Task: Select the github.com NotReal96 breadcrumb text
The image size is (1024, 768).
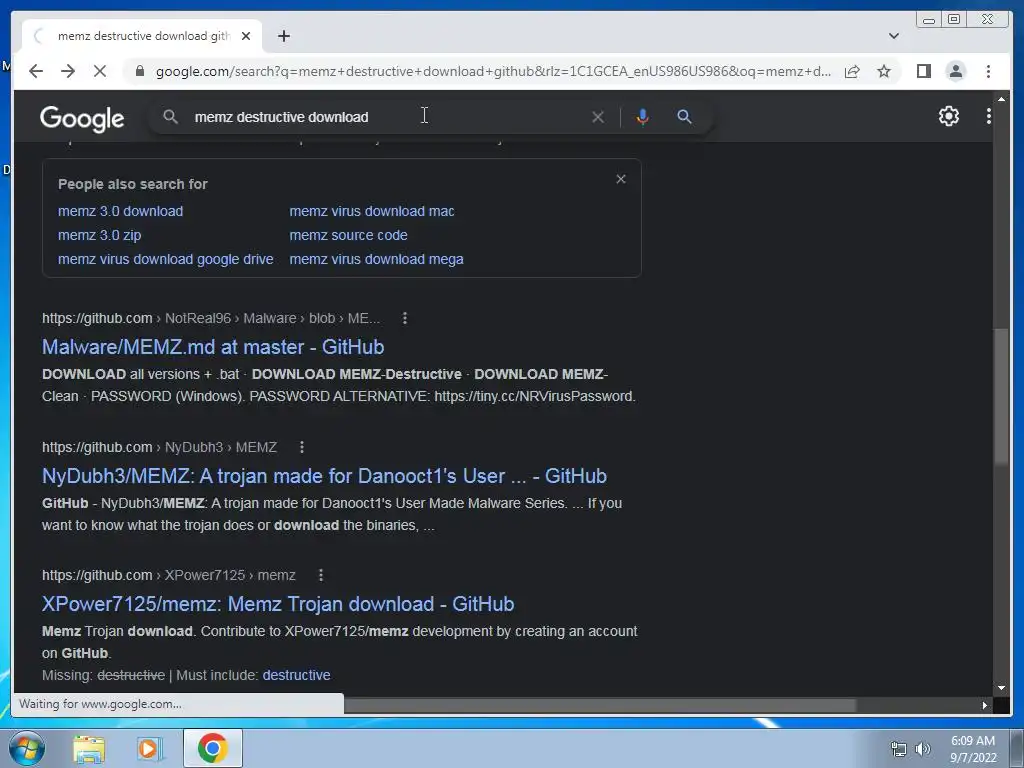Action: [x=211, y=318]
